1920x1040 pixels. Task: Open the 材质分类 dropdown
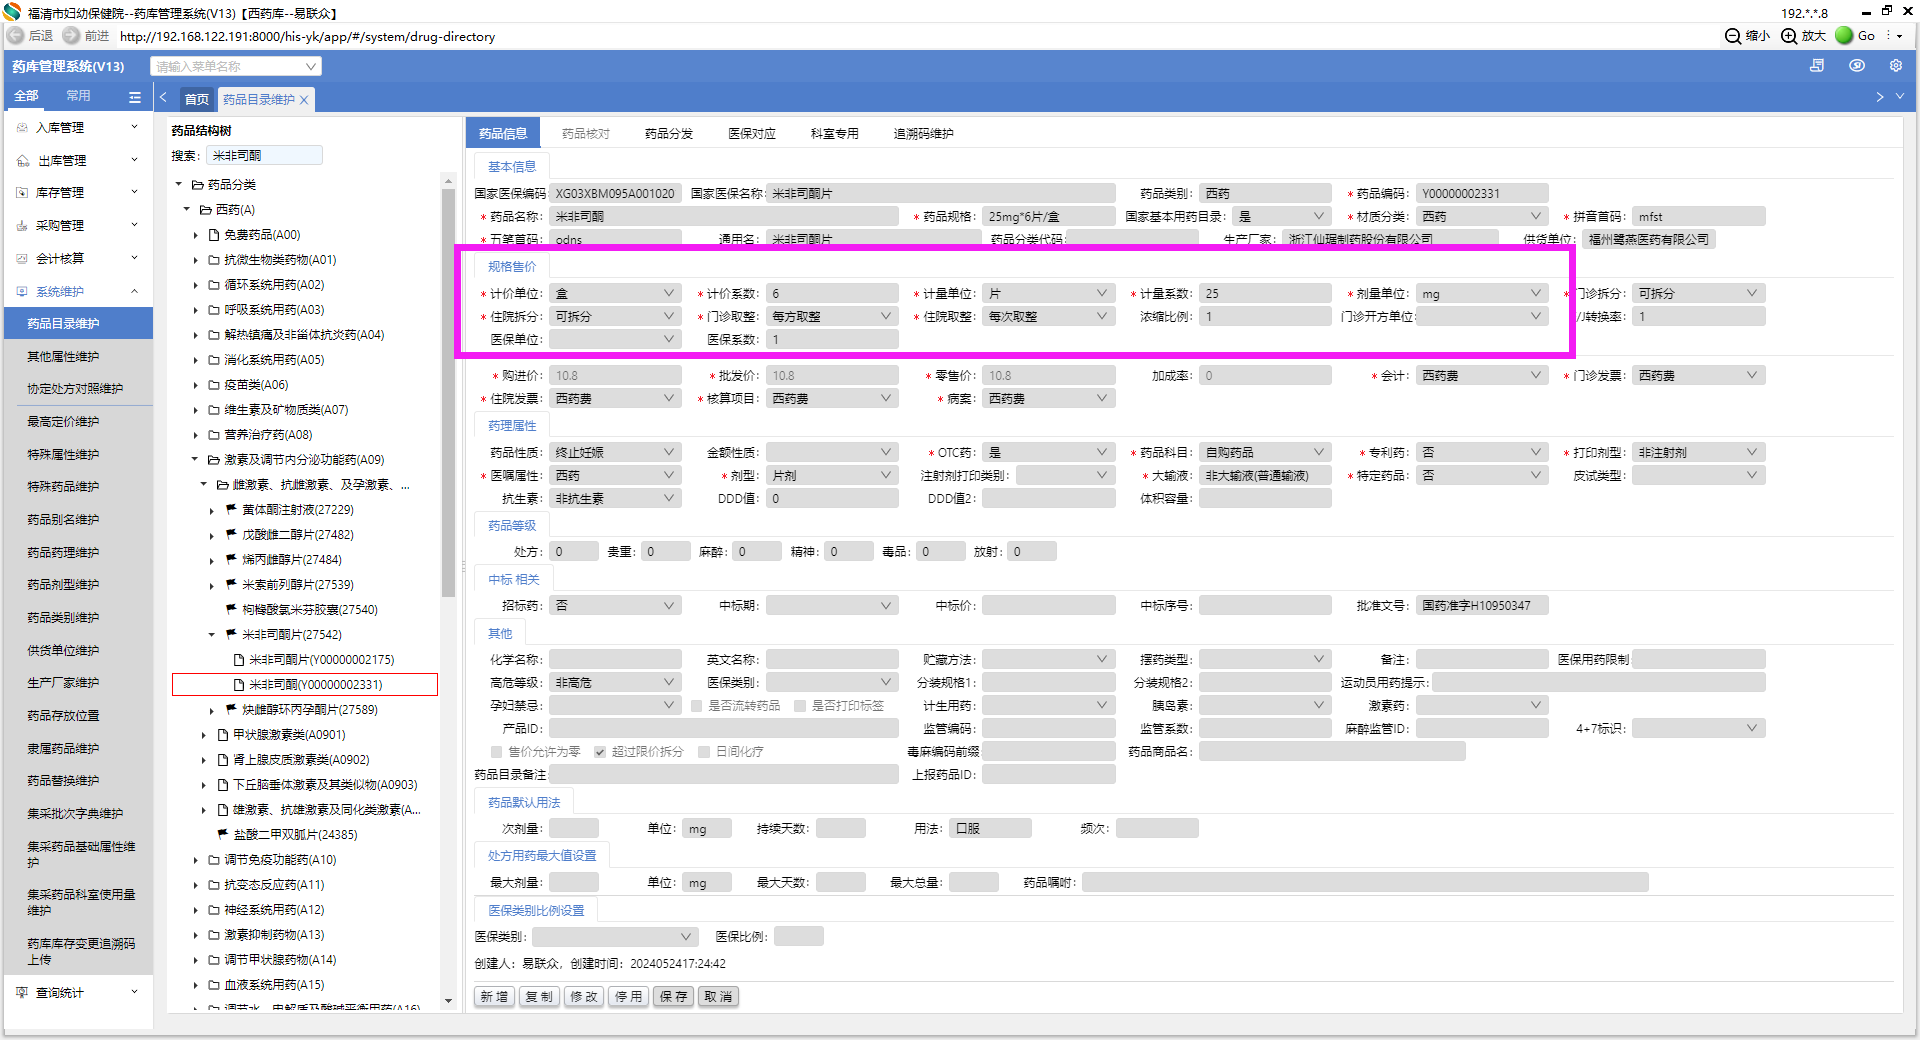point(1482,217)
